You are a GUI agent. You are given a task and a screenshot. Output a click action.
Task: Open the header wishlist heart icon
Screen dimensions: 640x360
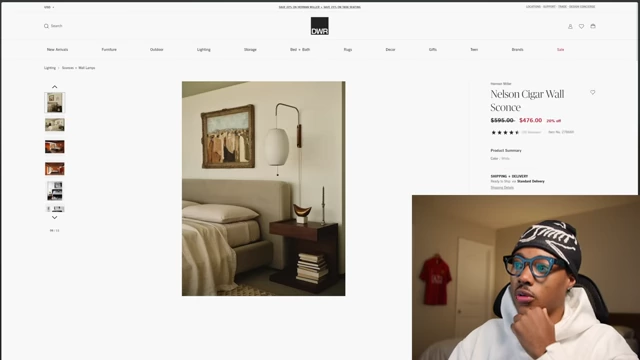click(581, 27)
